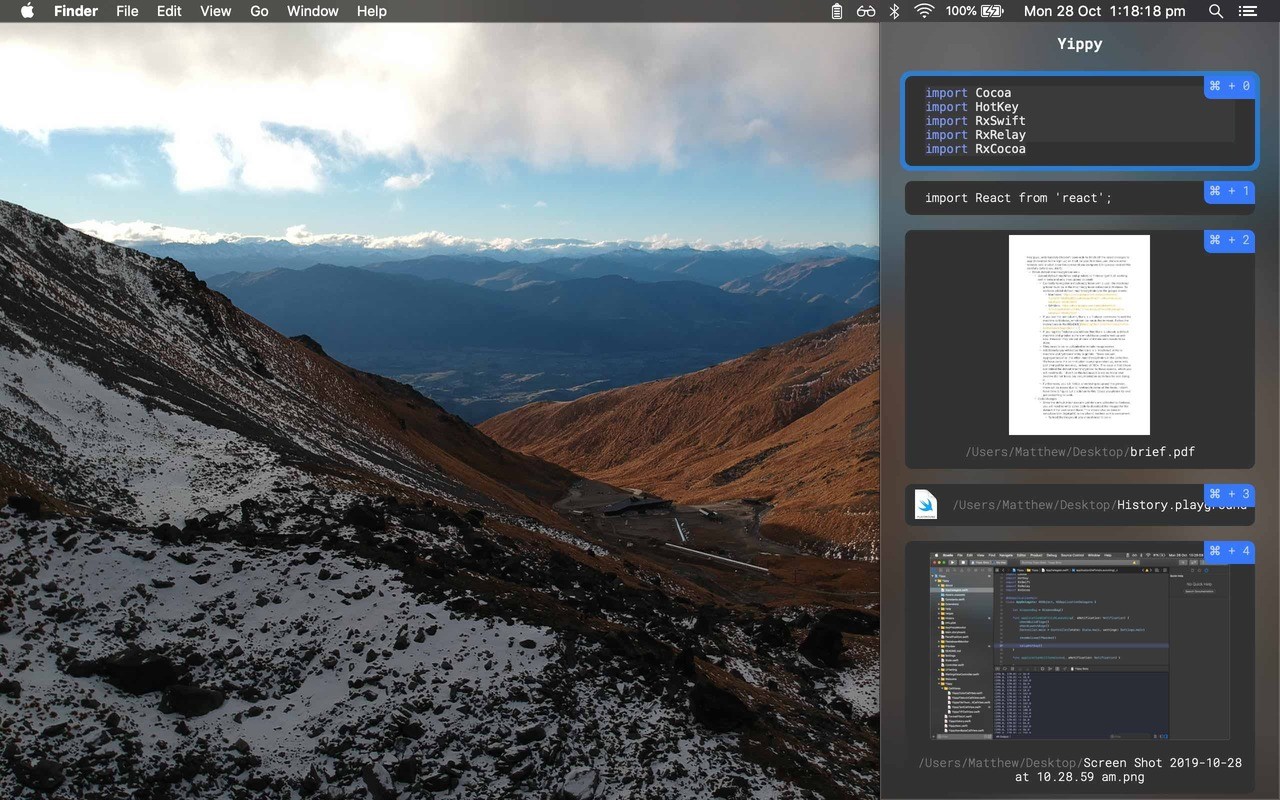
Task: Open the Window menu
Action: coord(312,11)
